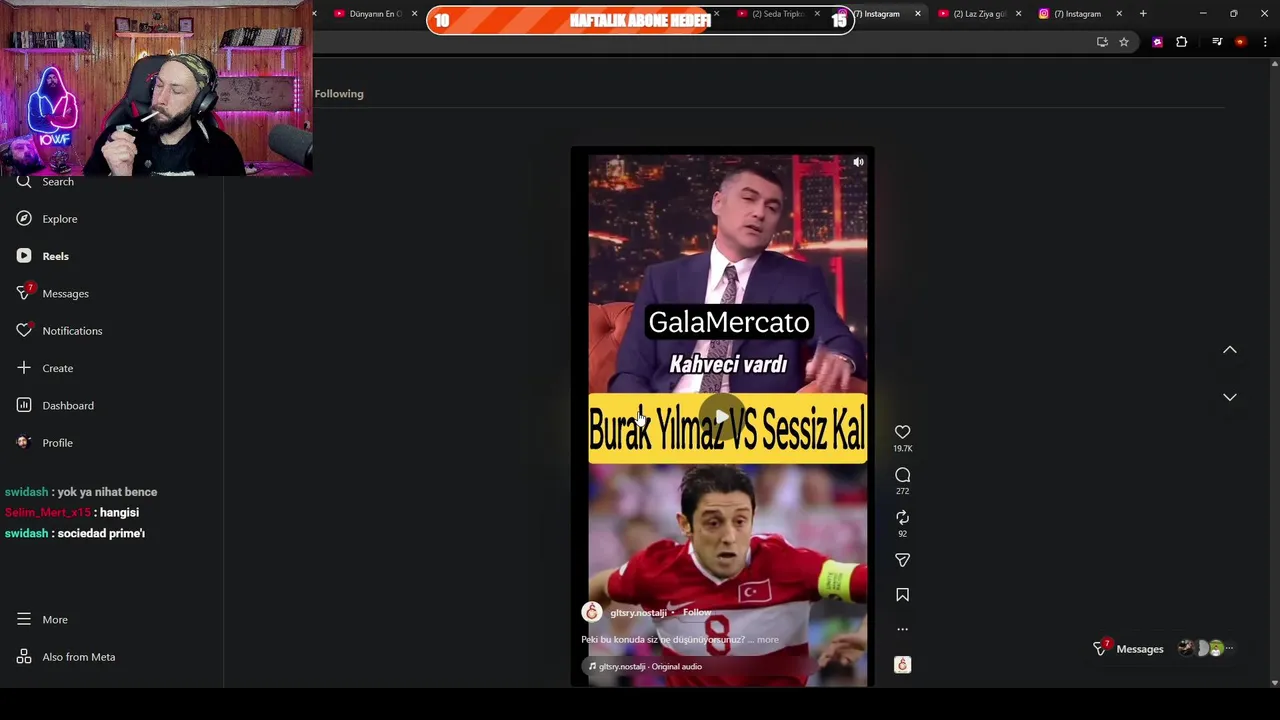1280x720 pixels.
Task: Go to previous reel with up chevron
Action: pos(1230,350)
